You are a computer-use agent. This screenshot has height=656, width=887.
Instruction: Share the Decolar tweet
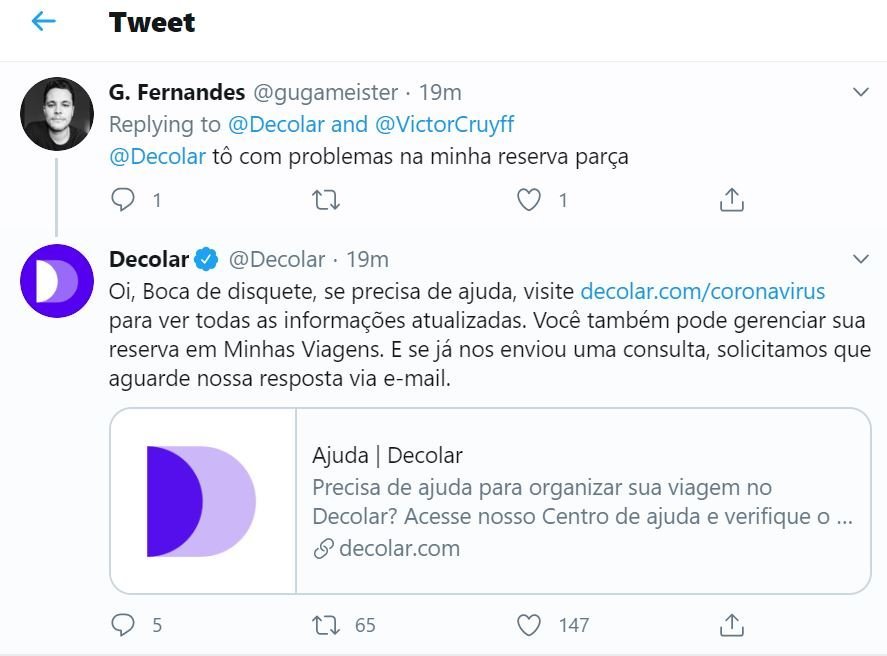point(732,625)
